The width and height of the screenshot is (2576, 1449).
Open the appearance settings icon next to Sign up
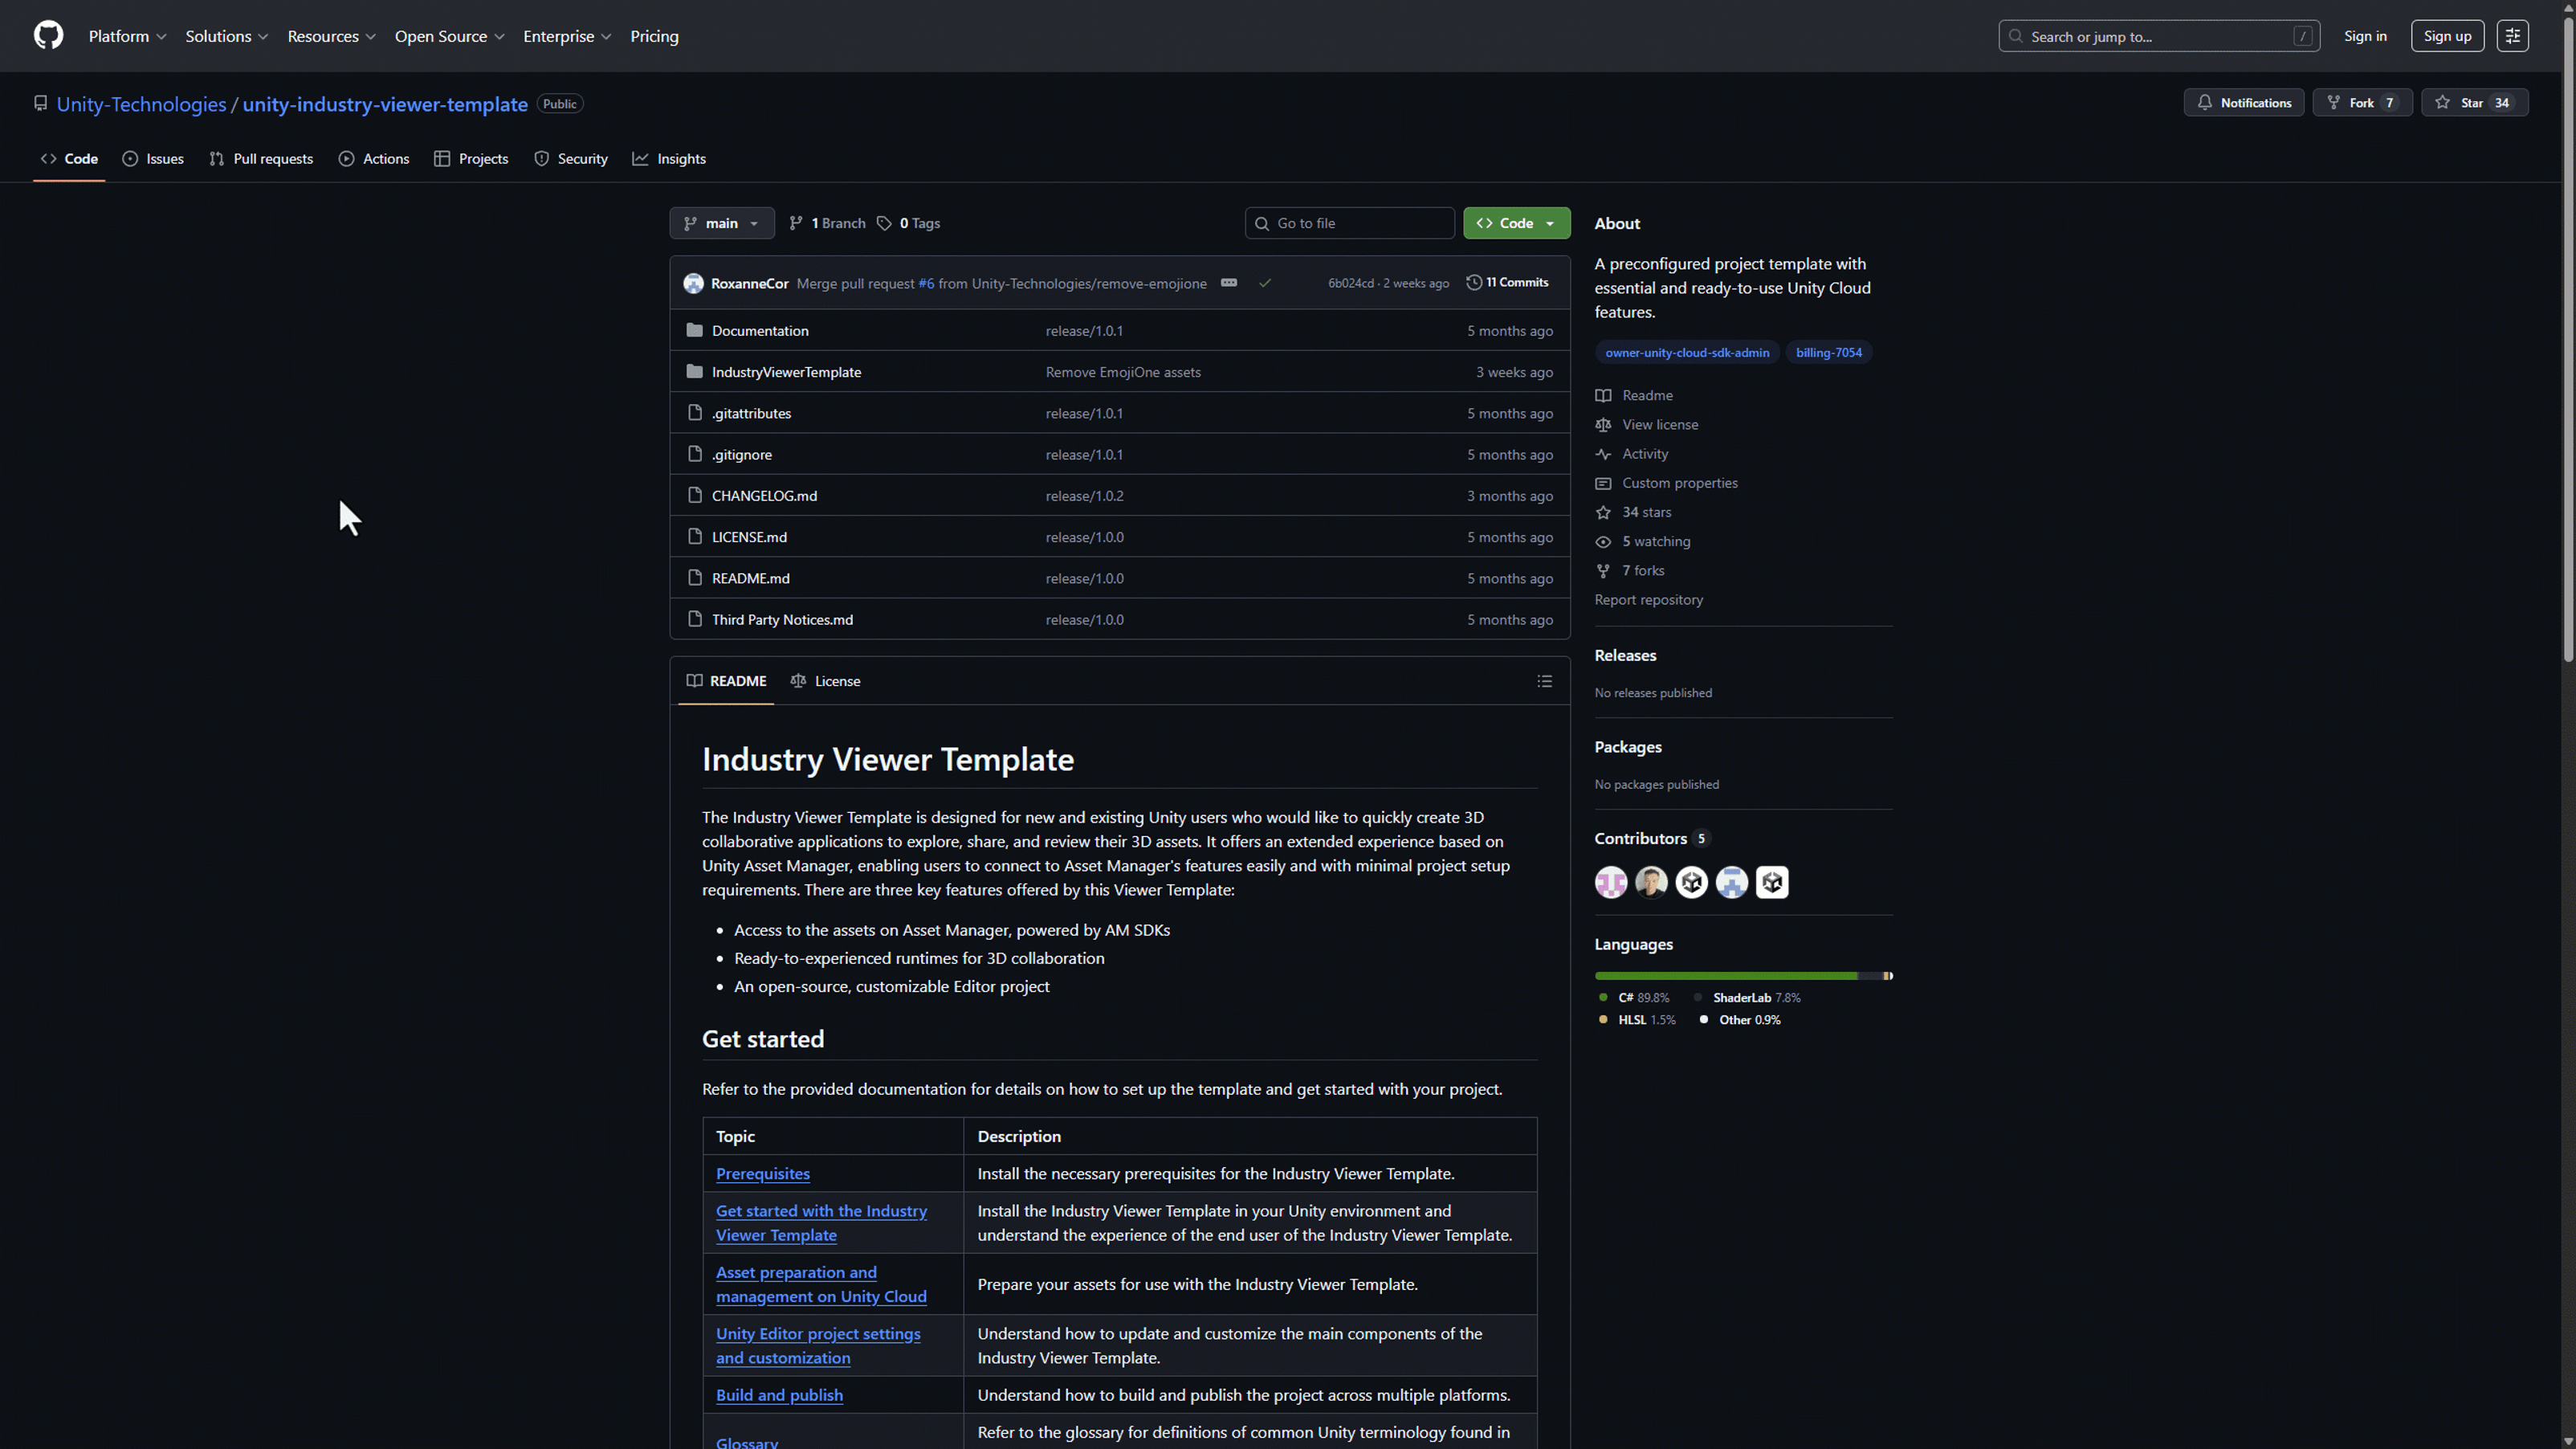(x=2512, y=36)
